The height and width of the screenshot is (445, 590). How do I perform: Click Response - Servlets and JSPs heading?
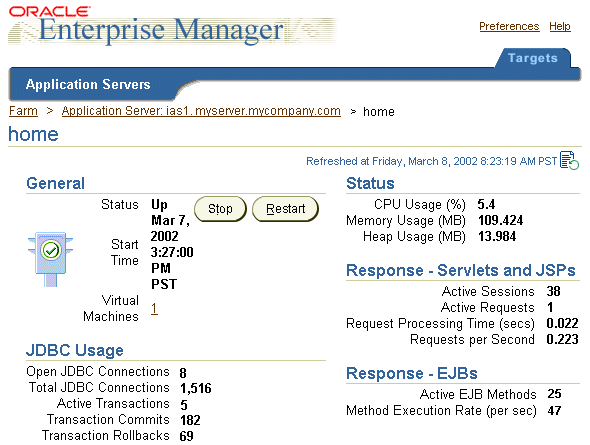pyautogui.click(x=461, y=270)
